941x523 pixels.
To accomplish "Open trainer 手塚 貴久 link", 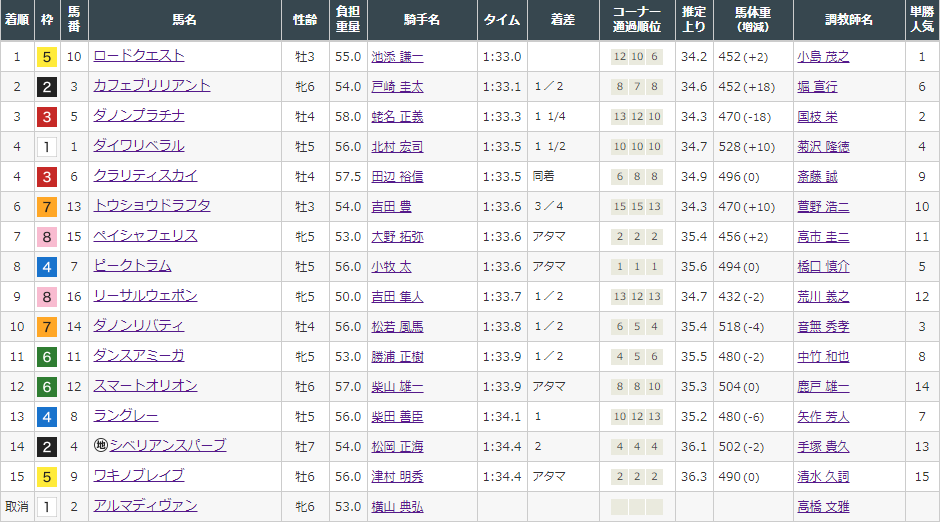I will click(823, 447).
